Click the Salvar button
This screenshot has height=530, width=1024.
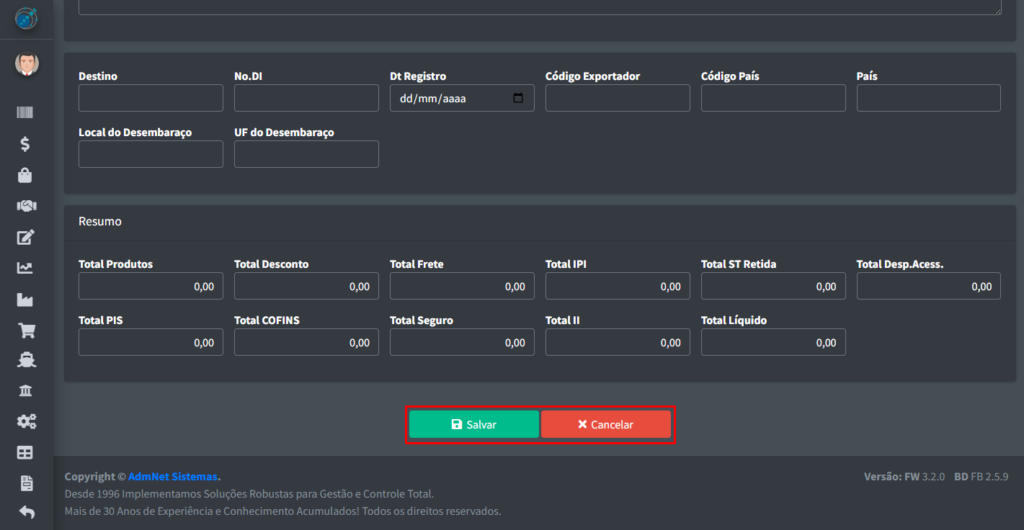click(x=474, y=424)
